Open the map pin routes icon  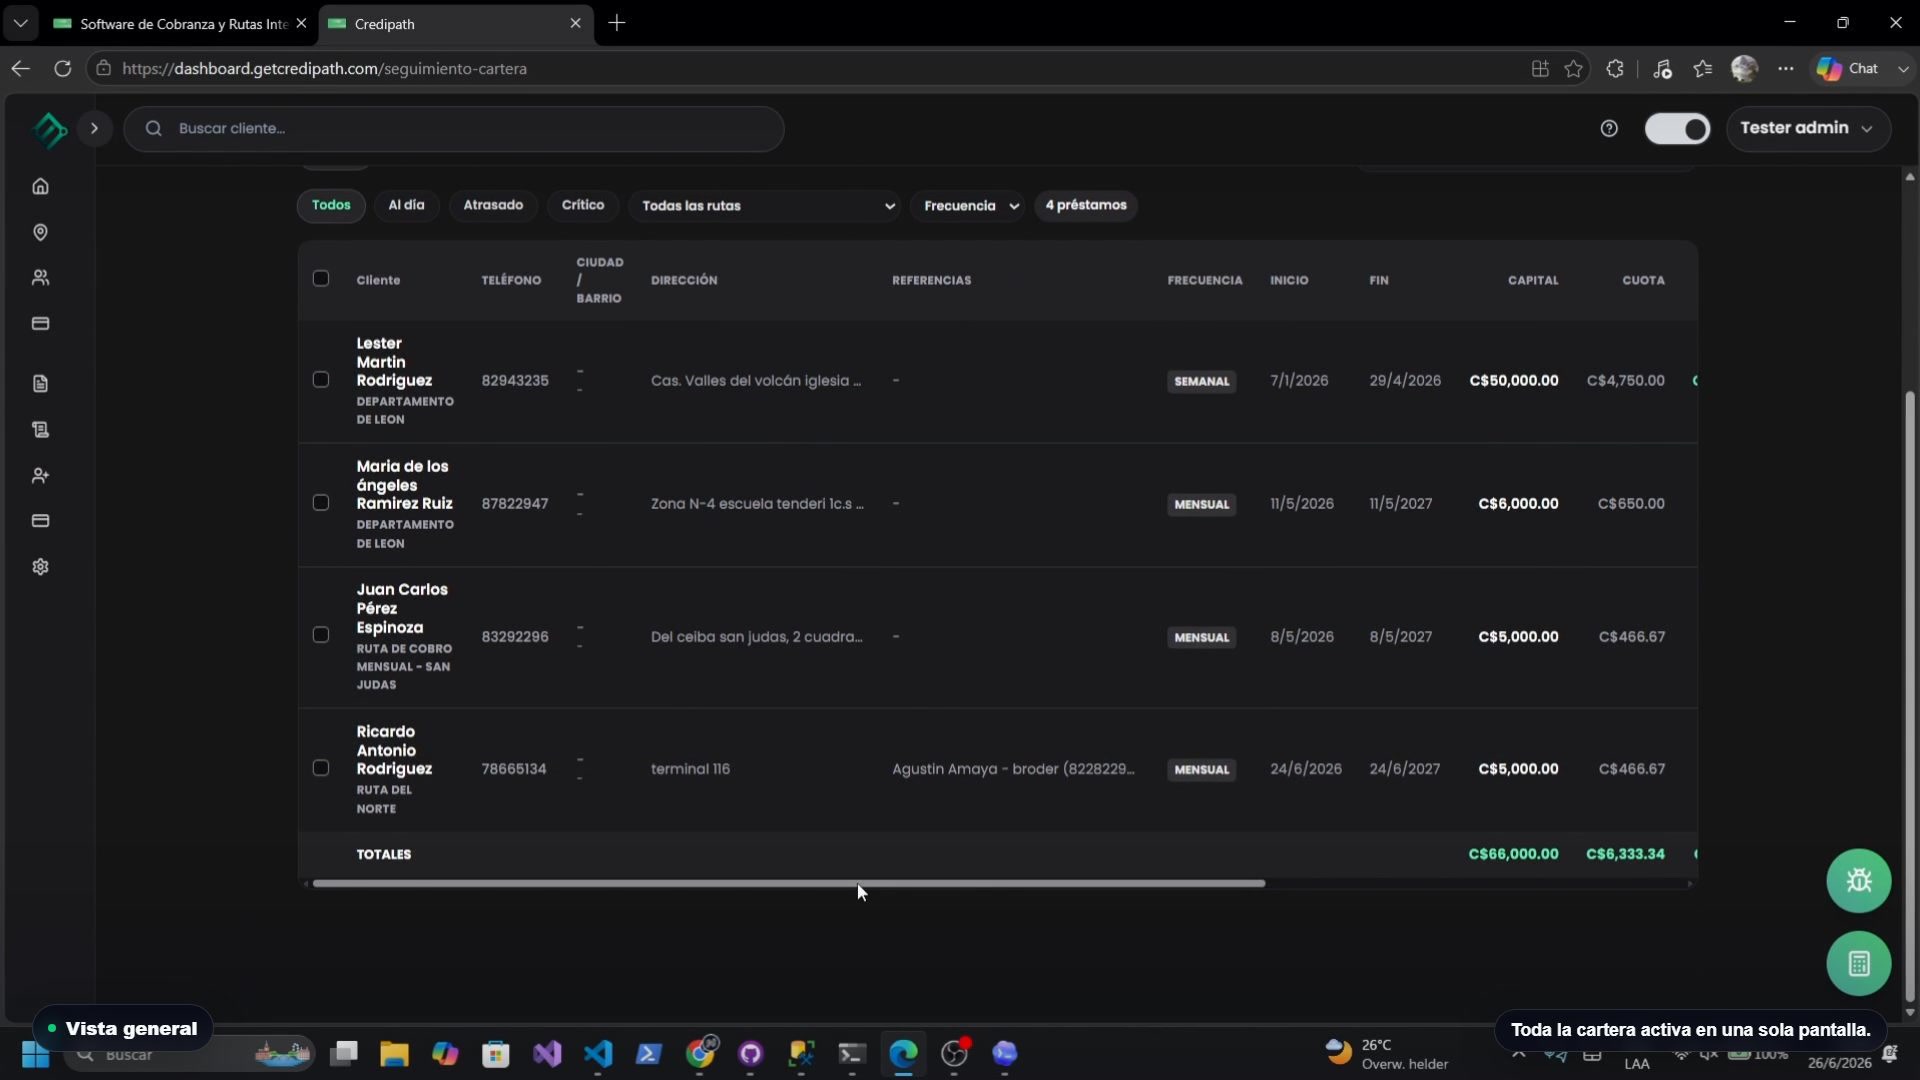coord(40,232)
